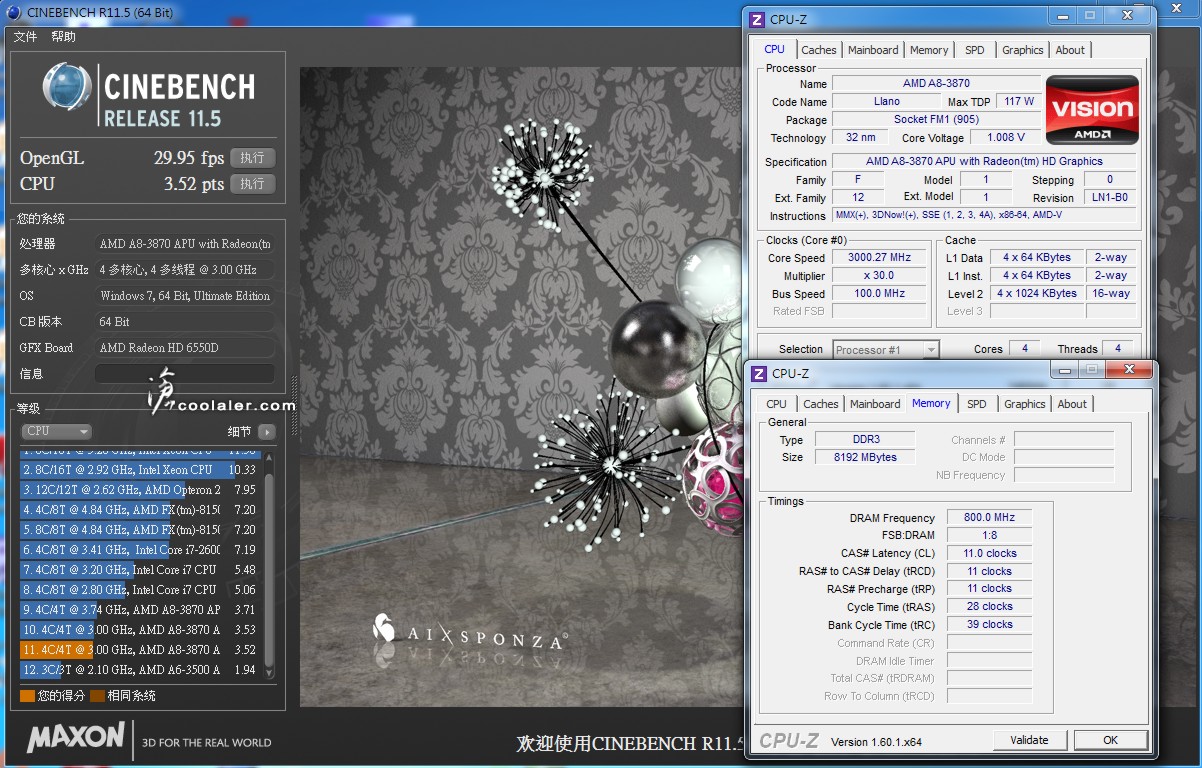Open the 文件 menu in Cinebench
The height and width of the screenshot is (768, 1202).
click(x=25, y=37)
